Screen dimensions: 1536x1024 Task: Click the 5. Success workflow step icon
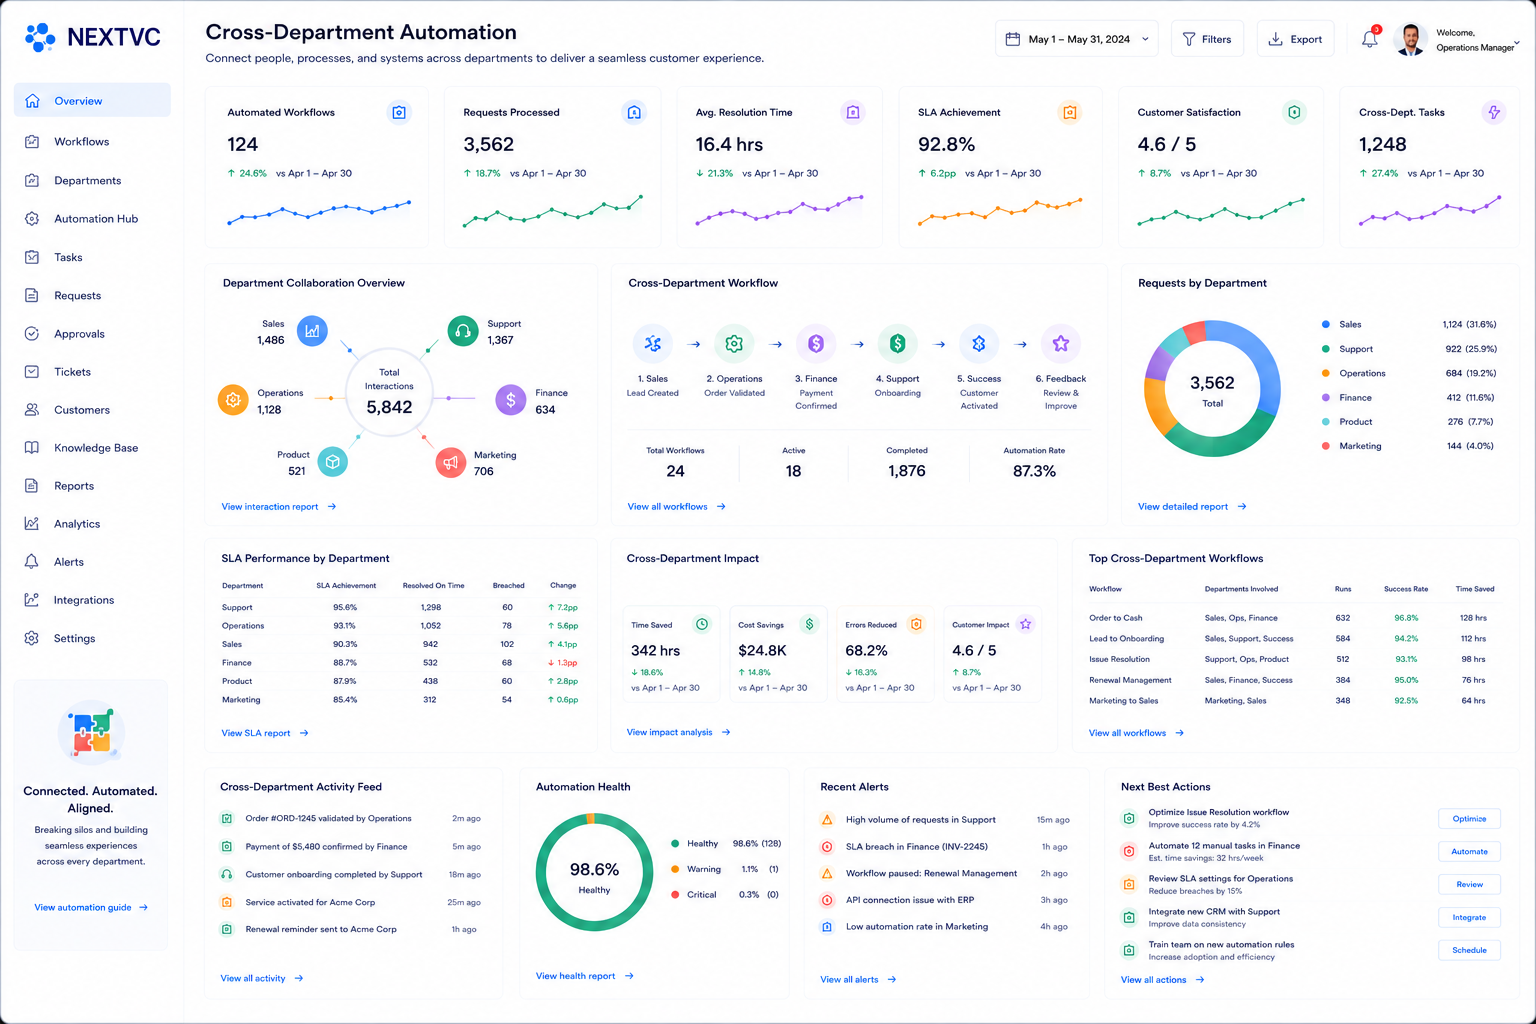[979, 344]
